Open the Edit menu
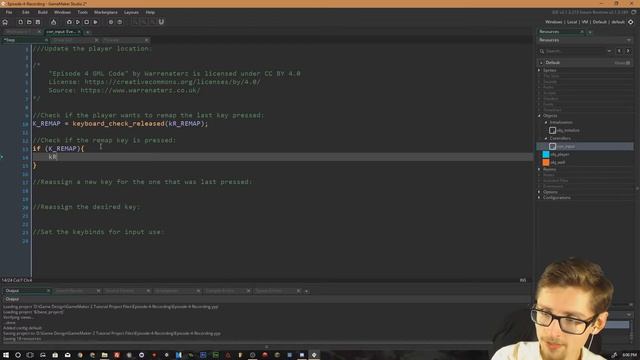Image resolution: width=640 pixels, height=360 pixels. click(26, 12)
